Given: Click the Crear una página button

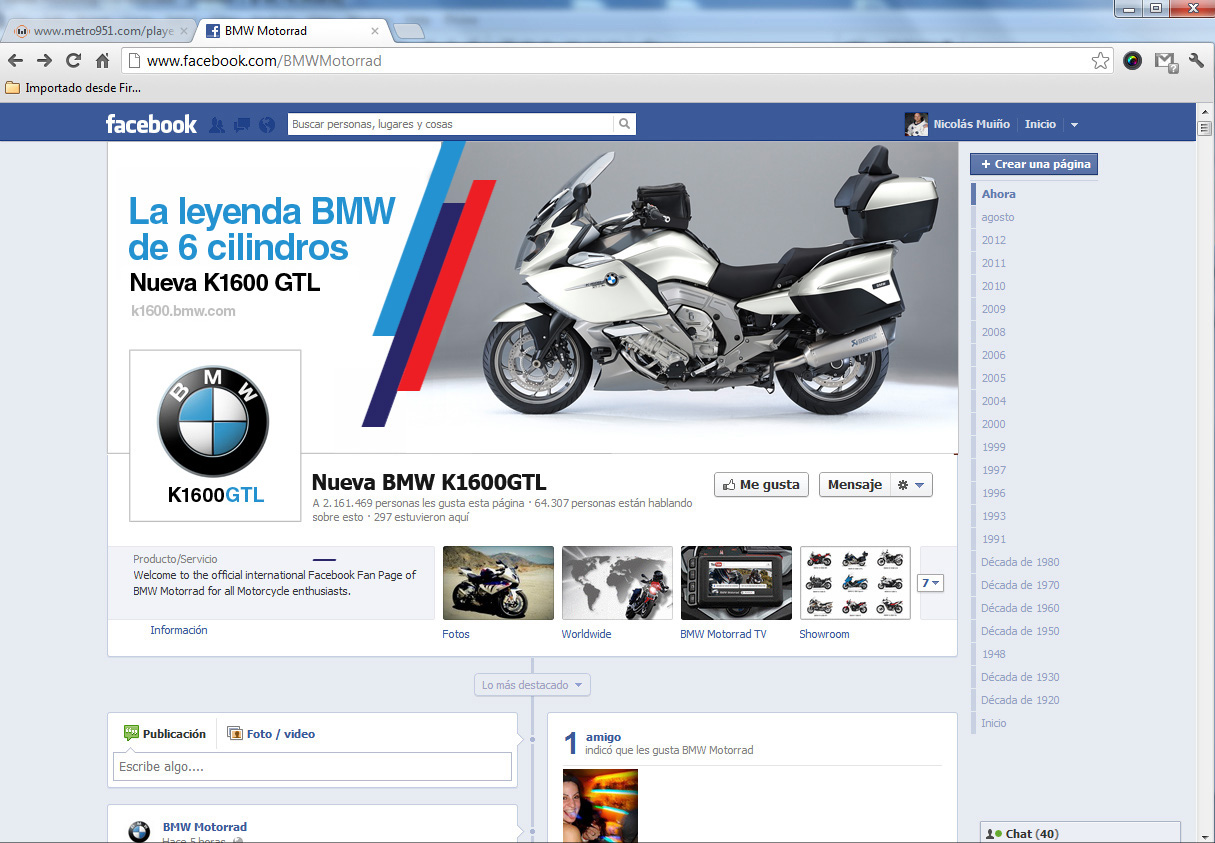Looking at the screenshot, I should tap(1033, 164).
